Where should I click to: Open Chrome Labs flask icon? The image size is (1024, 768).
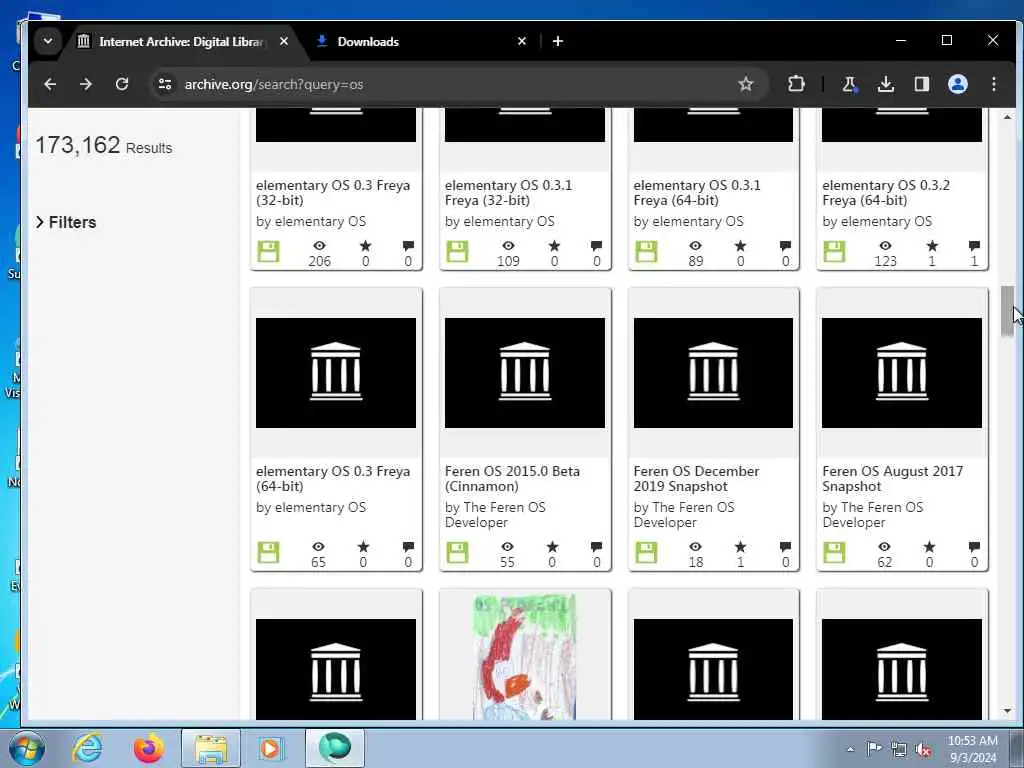tap(849, 84)
